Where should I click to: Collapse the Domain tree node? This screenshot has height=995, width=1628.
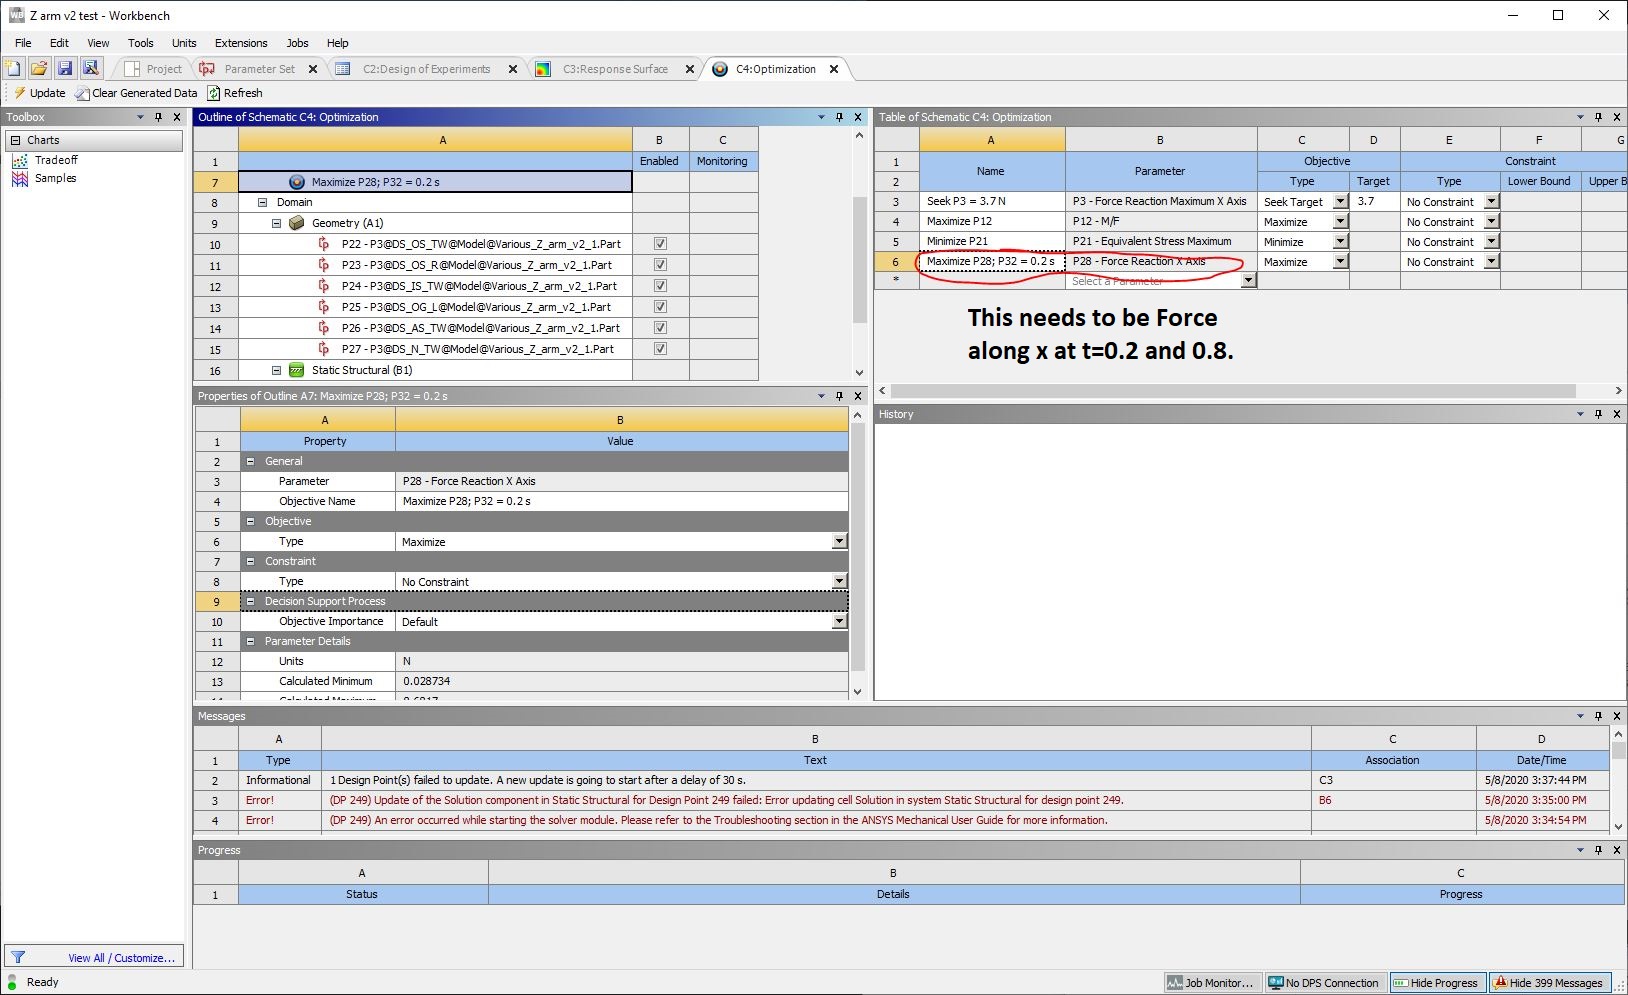tap(263, 202)
